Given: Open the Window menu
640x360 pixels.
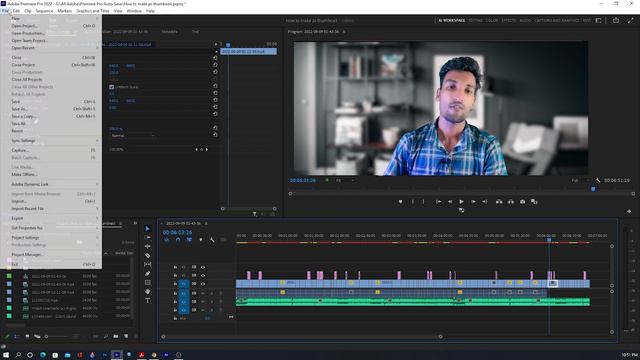Looking at the screenshot, I should [x=134, y=11].
